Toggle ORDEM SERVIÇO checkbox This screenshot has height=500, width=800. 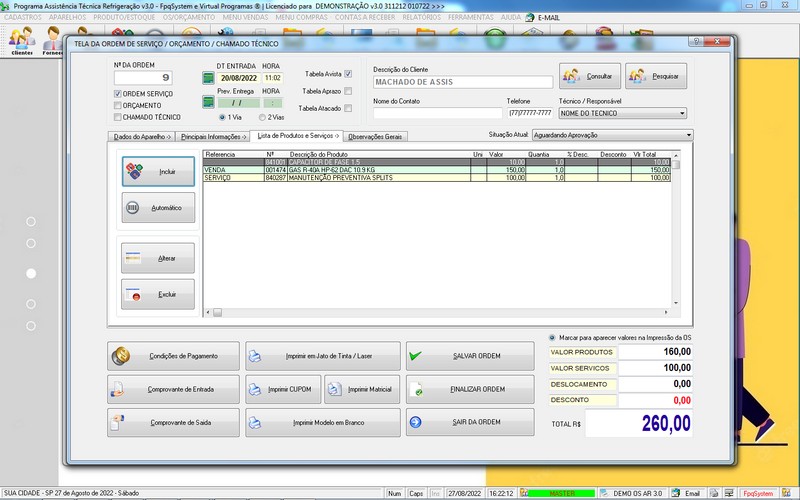coord(118,94)
